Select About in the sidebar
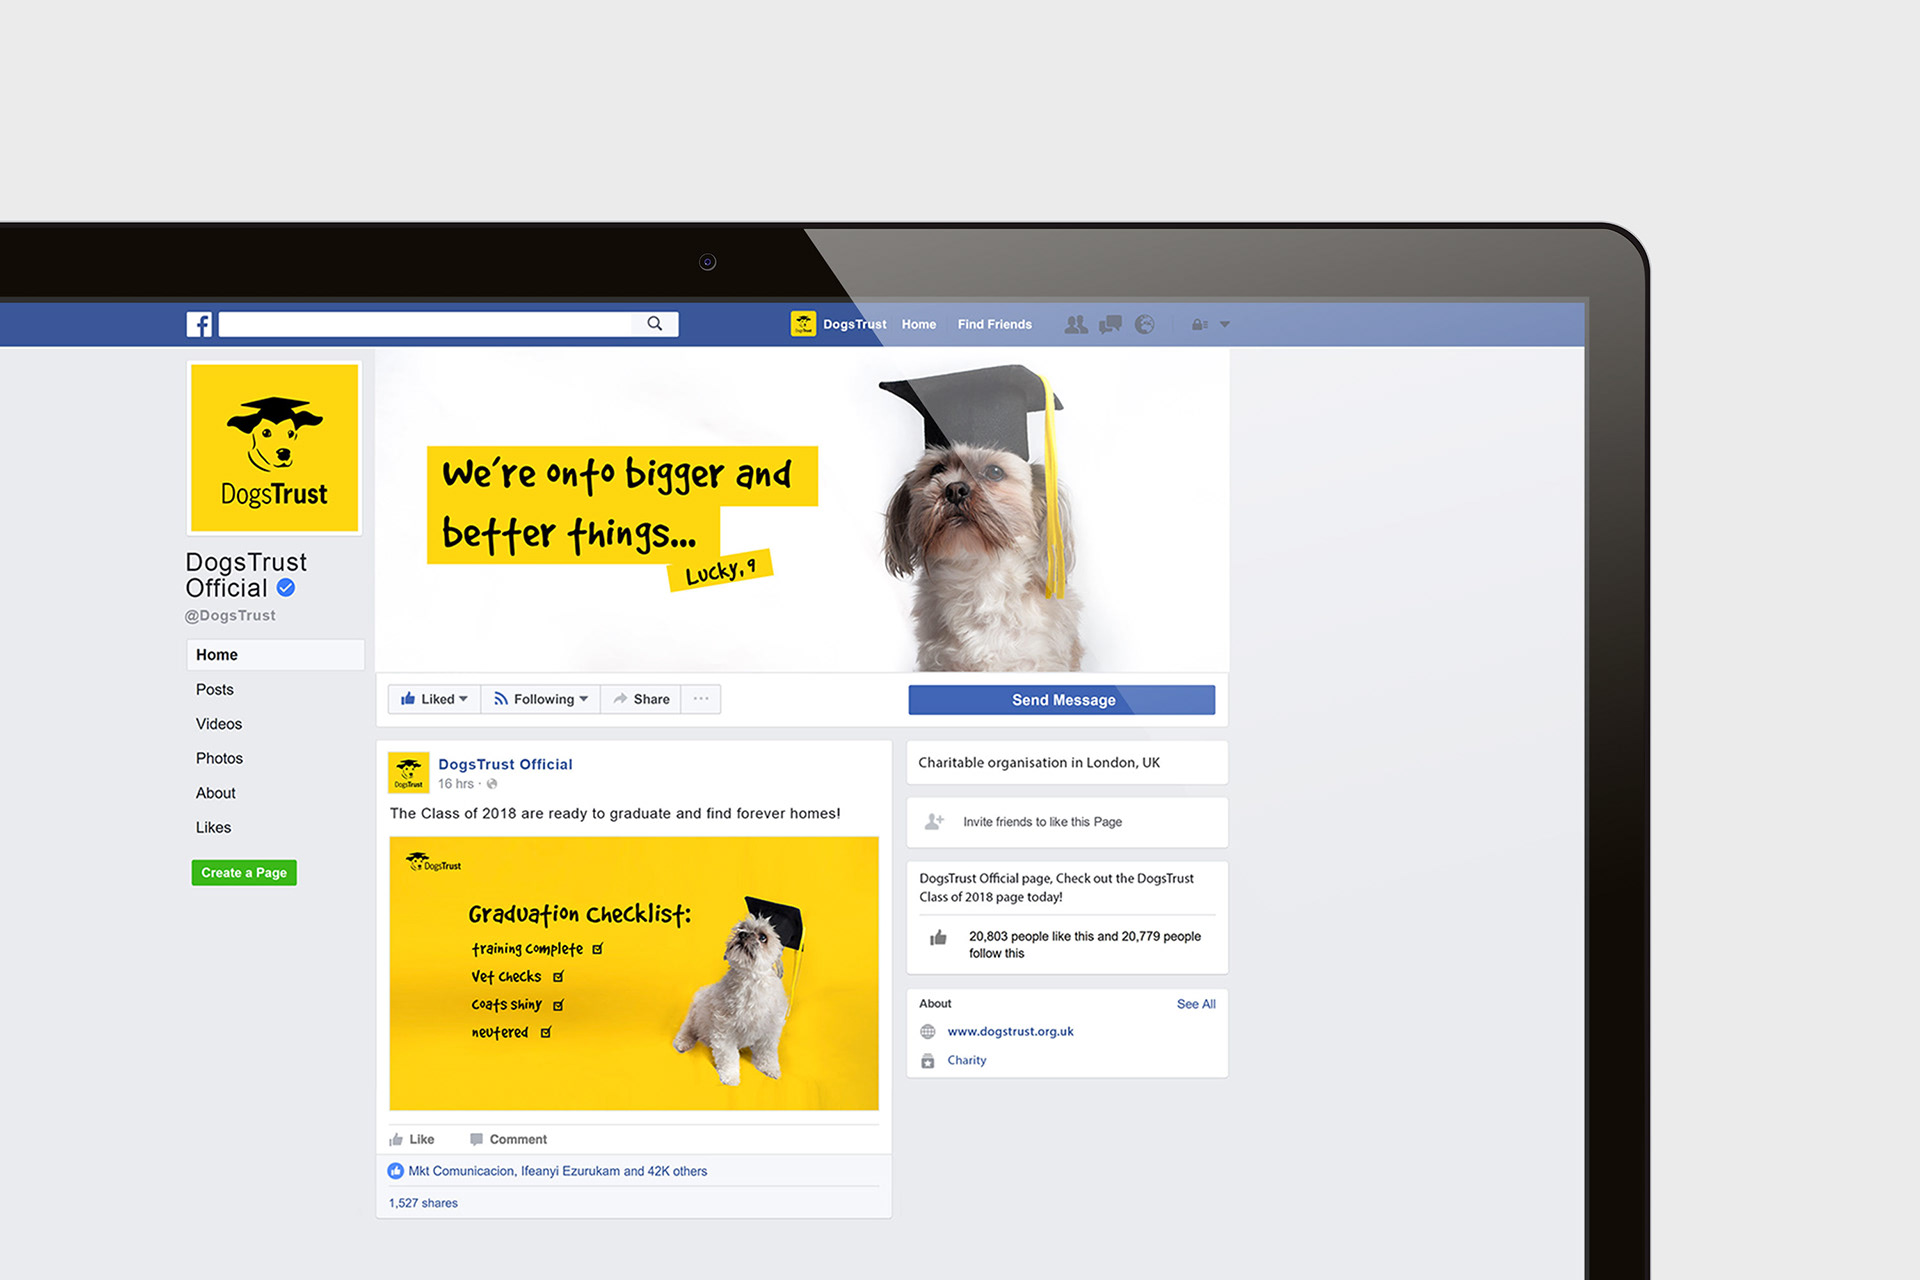The width and height of the screenshot is (1920, 1280). tap(216, 793)
